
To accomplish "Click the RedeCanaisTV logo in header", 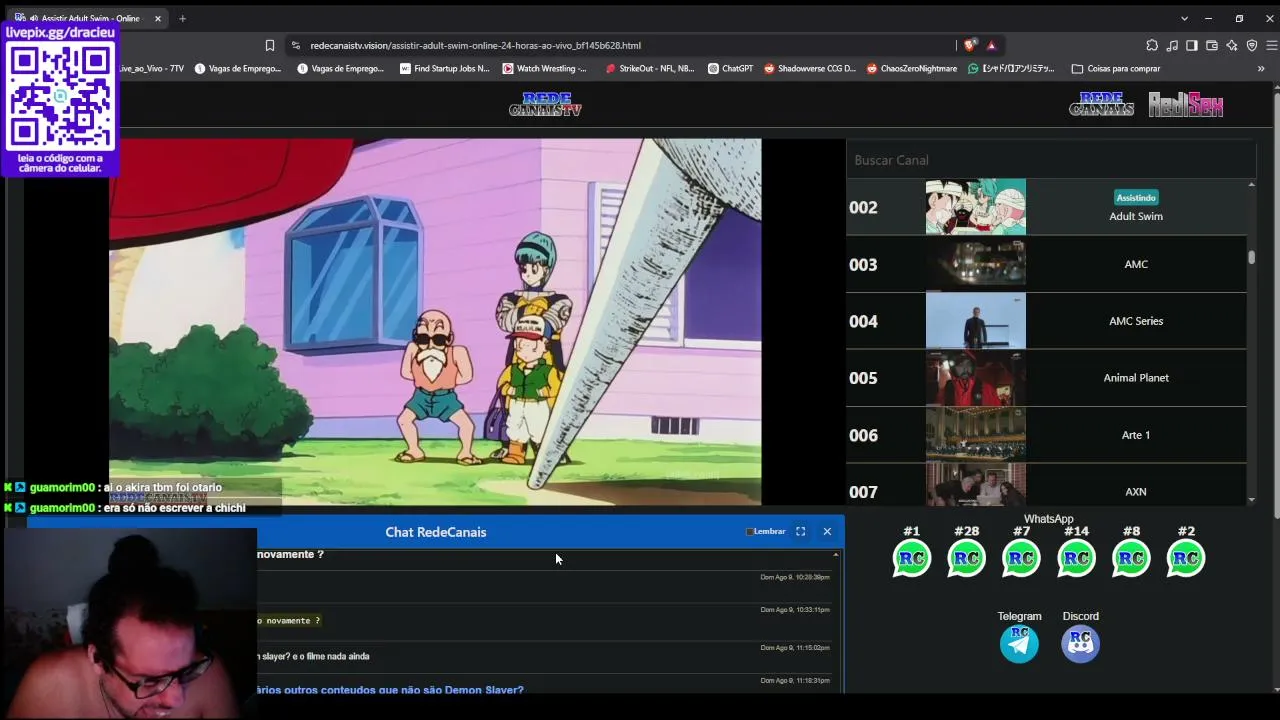I will coord(545,105).
